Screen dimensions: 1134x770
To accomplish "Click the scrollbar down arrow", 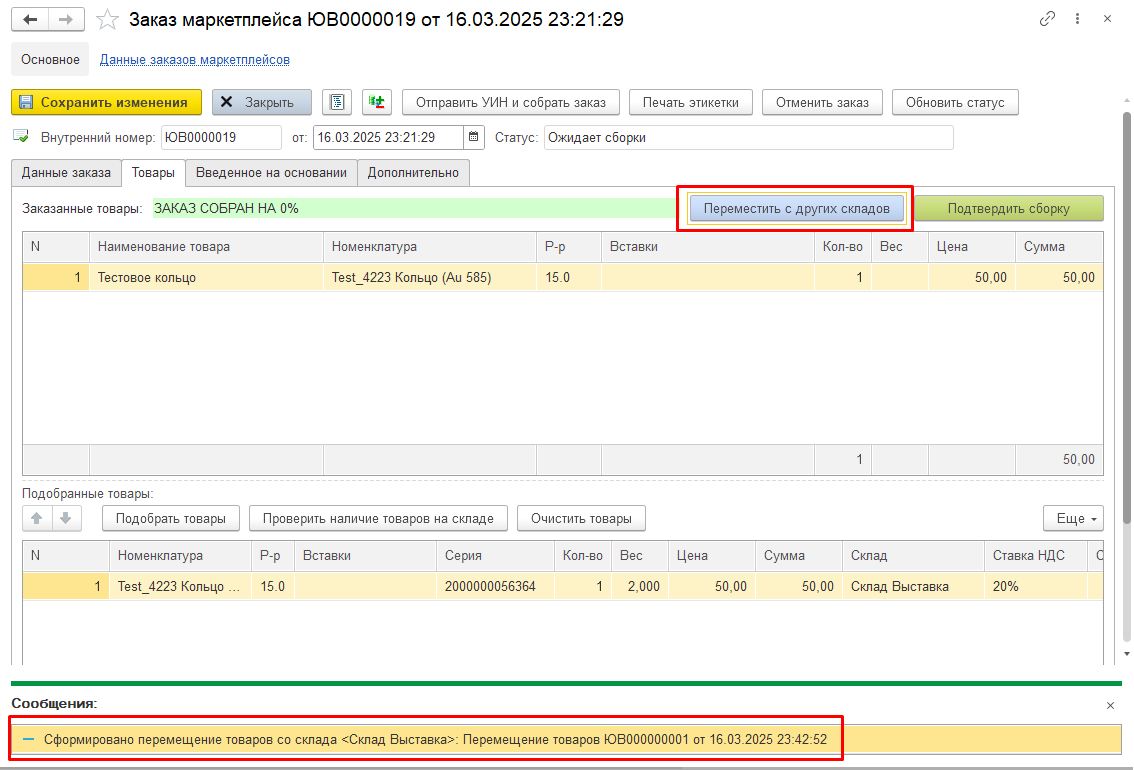I will 1127,654.
